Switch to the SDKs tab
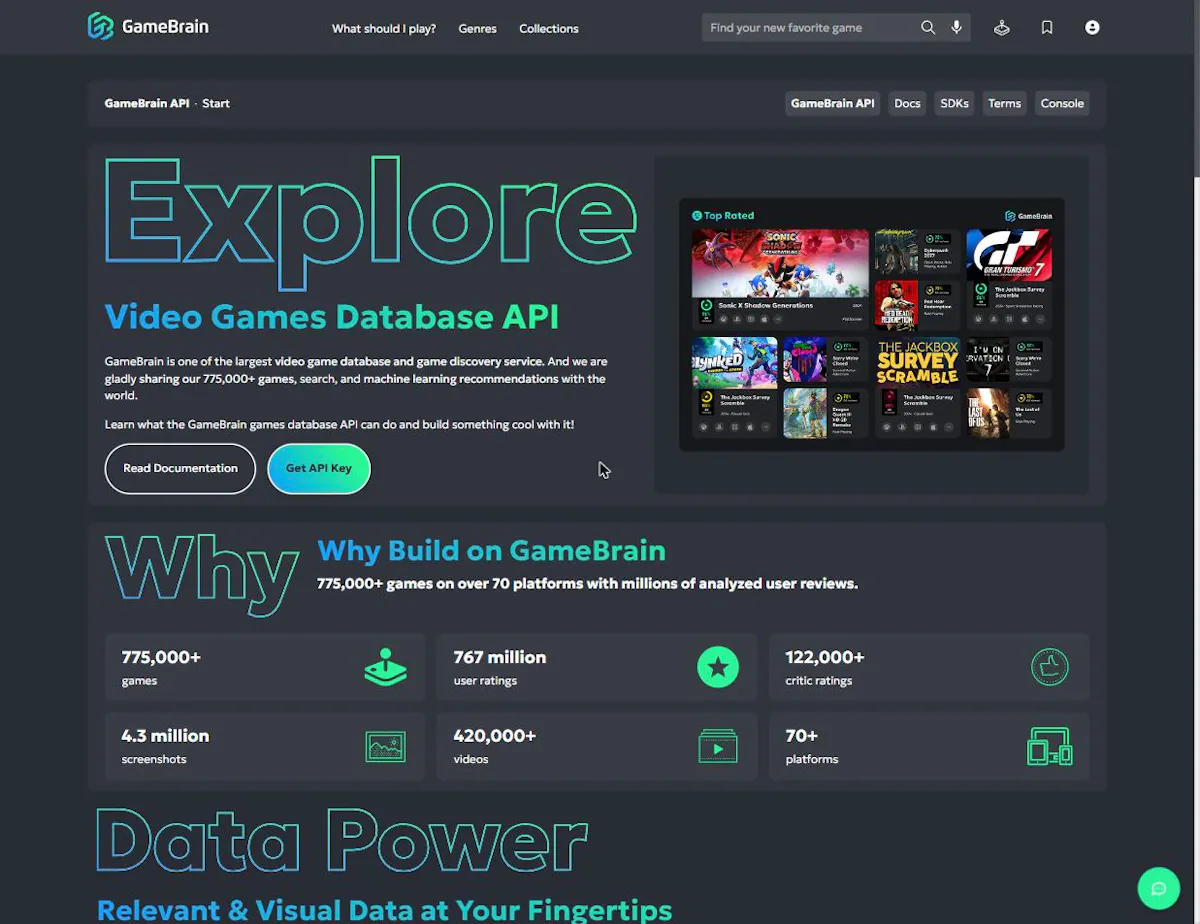The height and width of the screenshot is (924, 1200). [x=954, y=103]
